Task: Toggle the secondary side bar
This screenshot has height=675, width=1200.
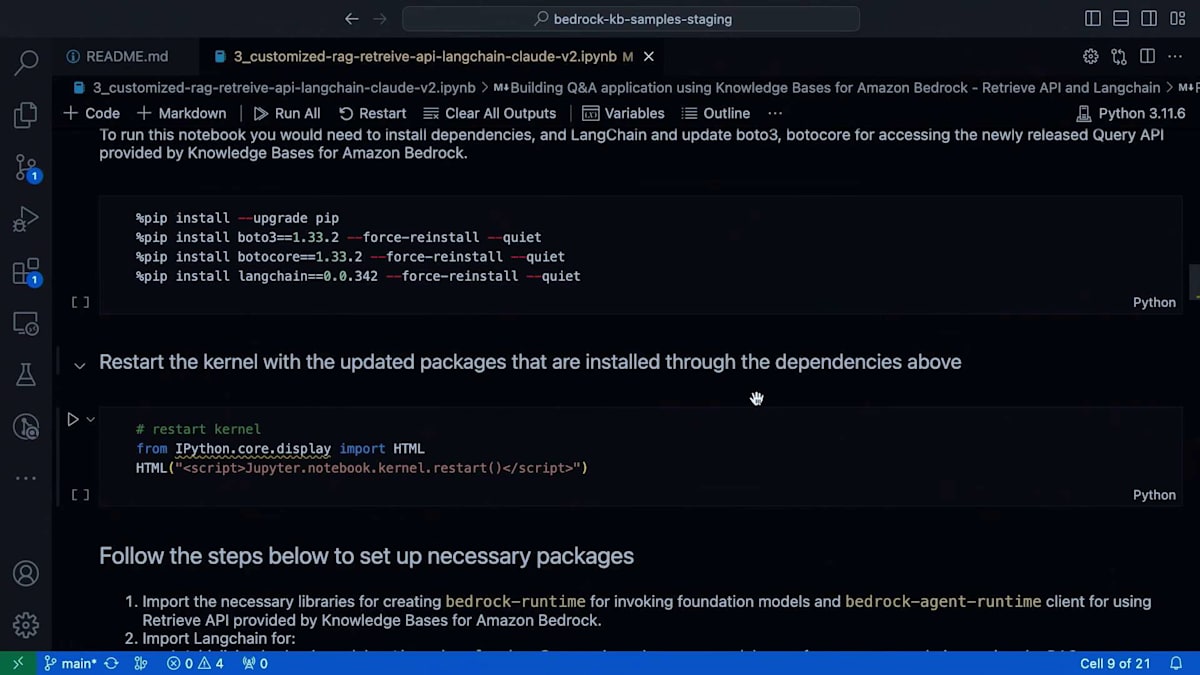Action: click(x=1149, y=19)
